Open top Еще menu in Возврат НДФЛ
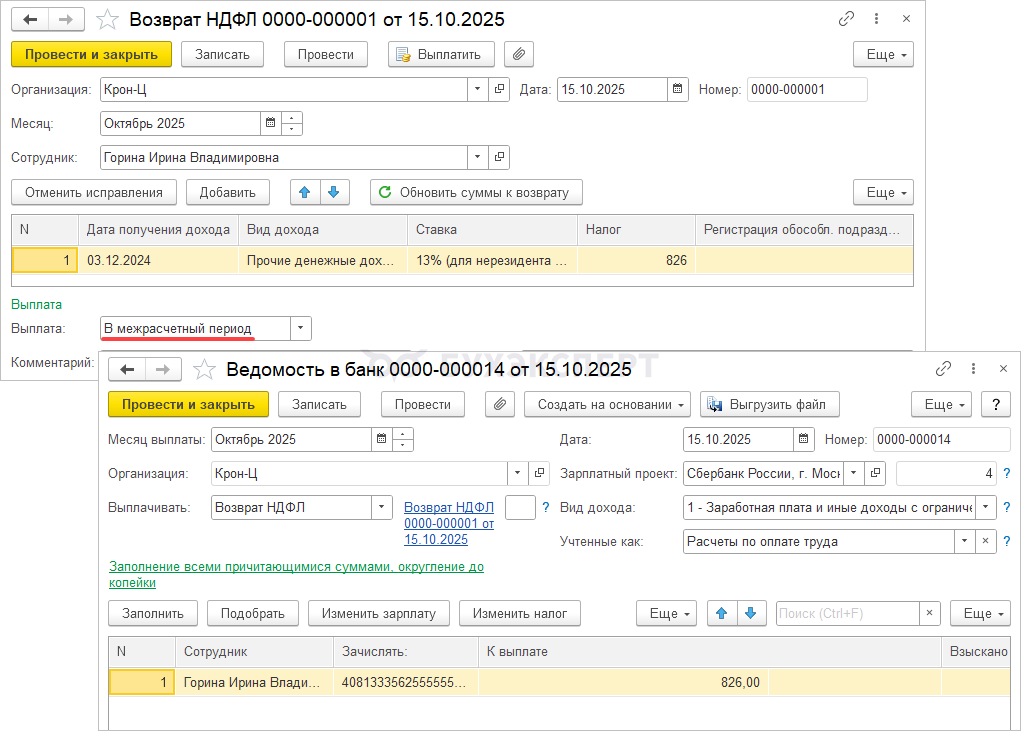This screenshot has width=1021, height=731. pyautogui.click(x=884, y=55)
